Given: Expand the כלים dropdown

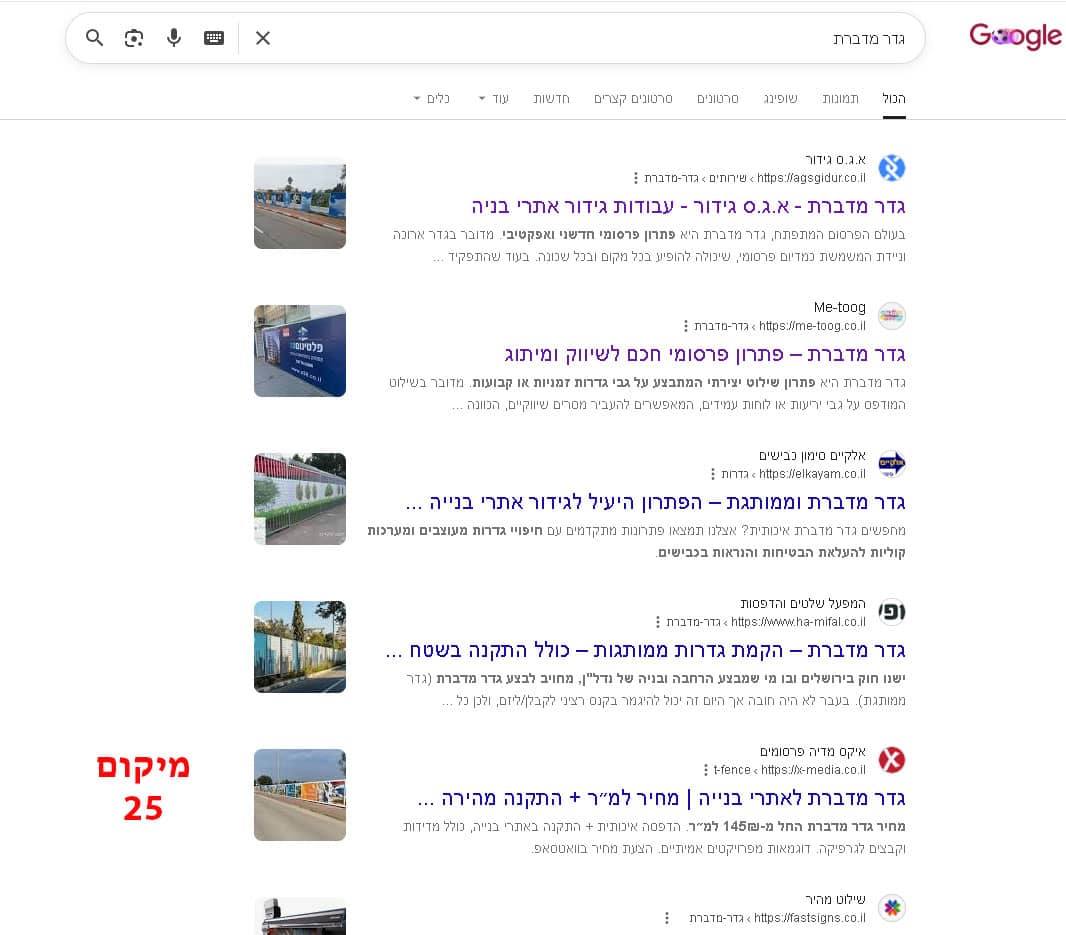Looking at the screenshot, I should [432, 99].
